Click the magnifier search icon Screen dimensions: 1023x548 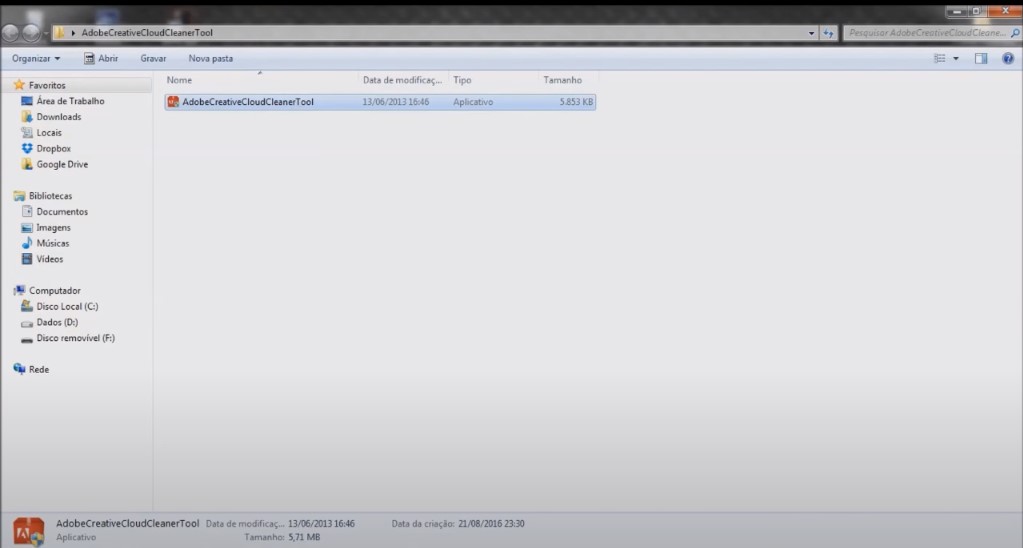1015,33
